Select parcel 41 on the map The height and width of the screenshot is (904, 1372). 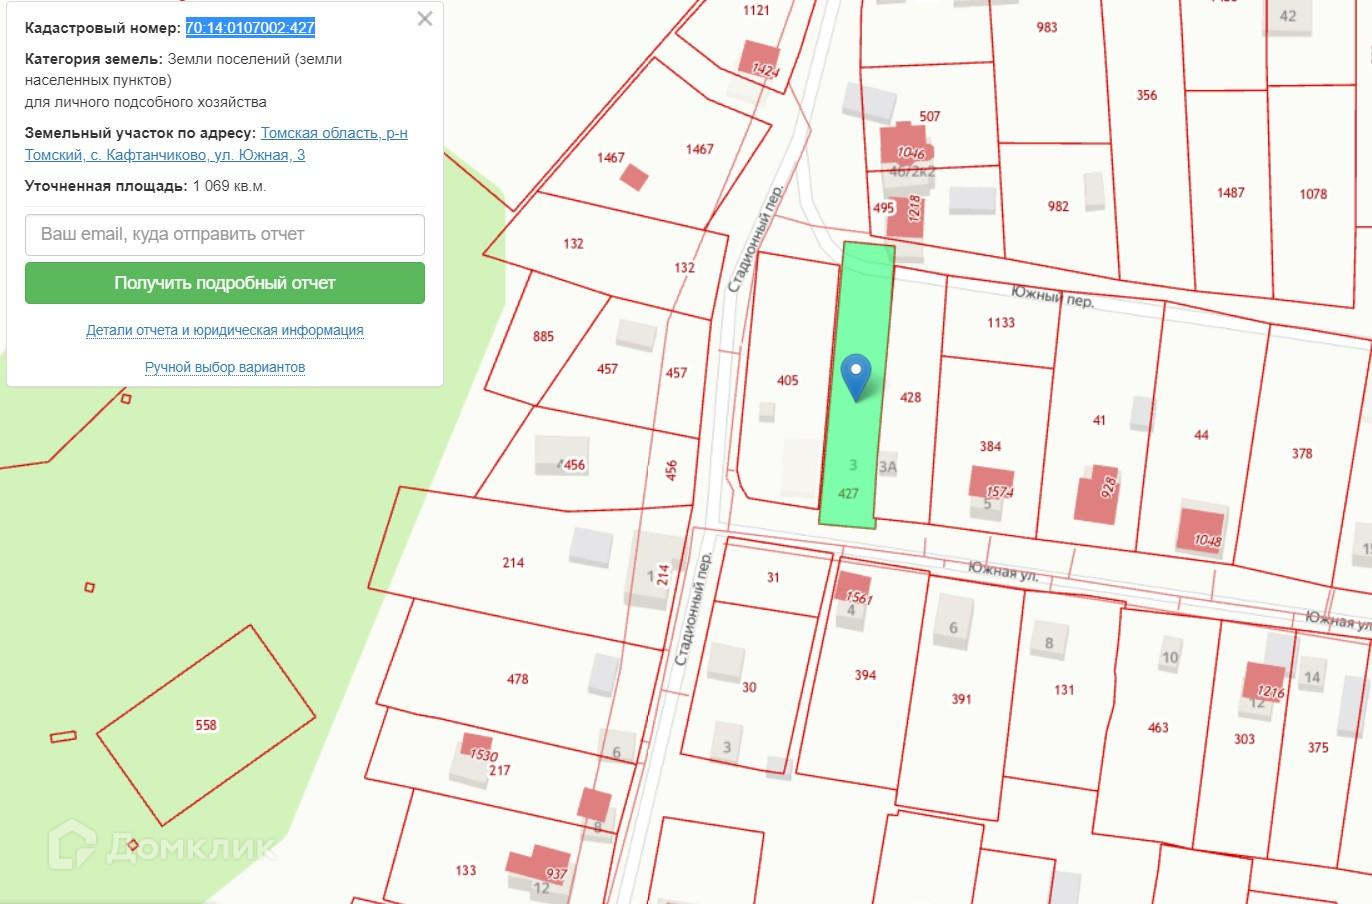pyautogui.click(x=1099, y=420)
